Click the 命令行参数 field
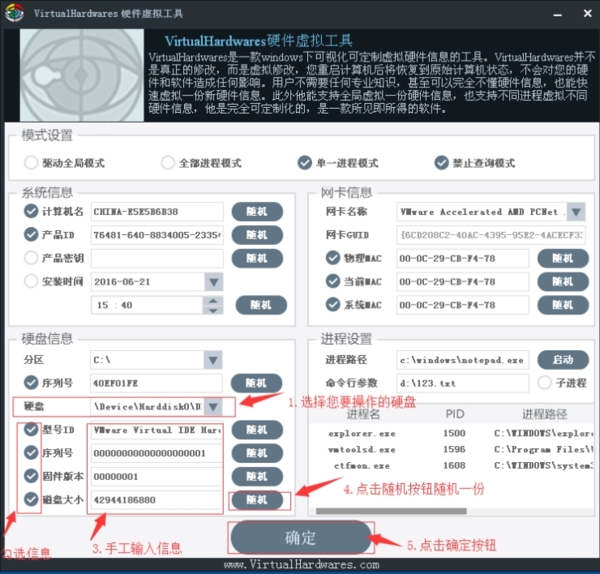This screenshot has height=574, width=600. (463, 383)
